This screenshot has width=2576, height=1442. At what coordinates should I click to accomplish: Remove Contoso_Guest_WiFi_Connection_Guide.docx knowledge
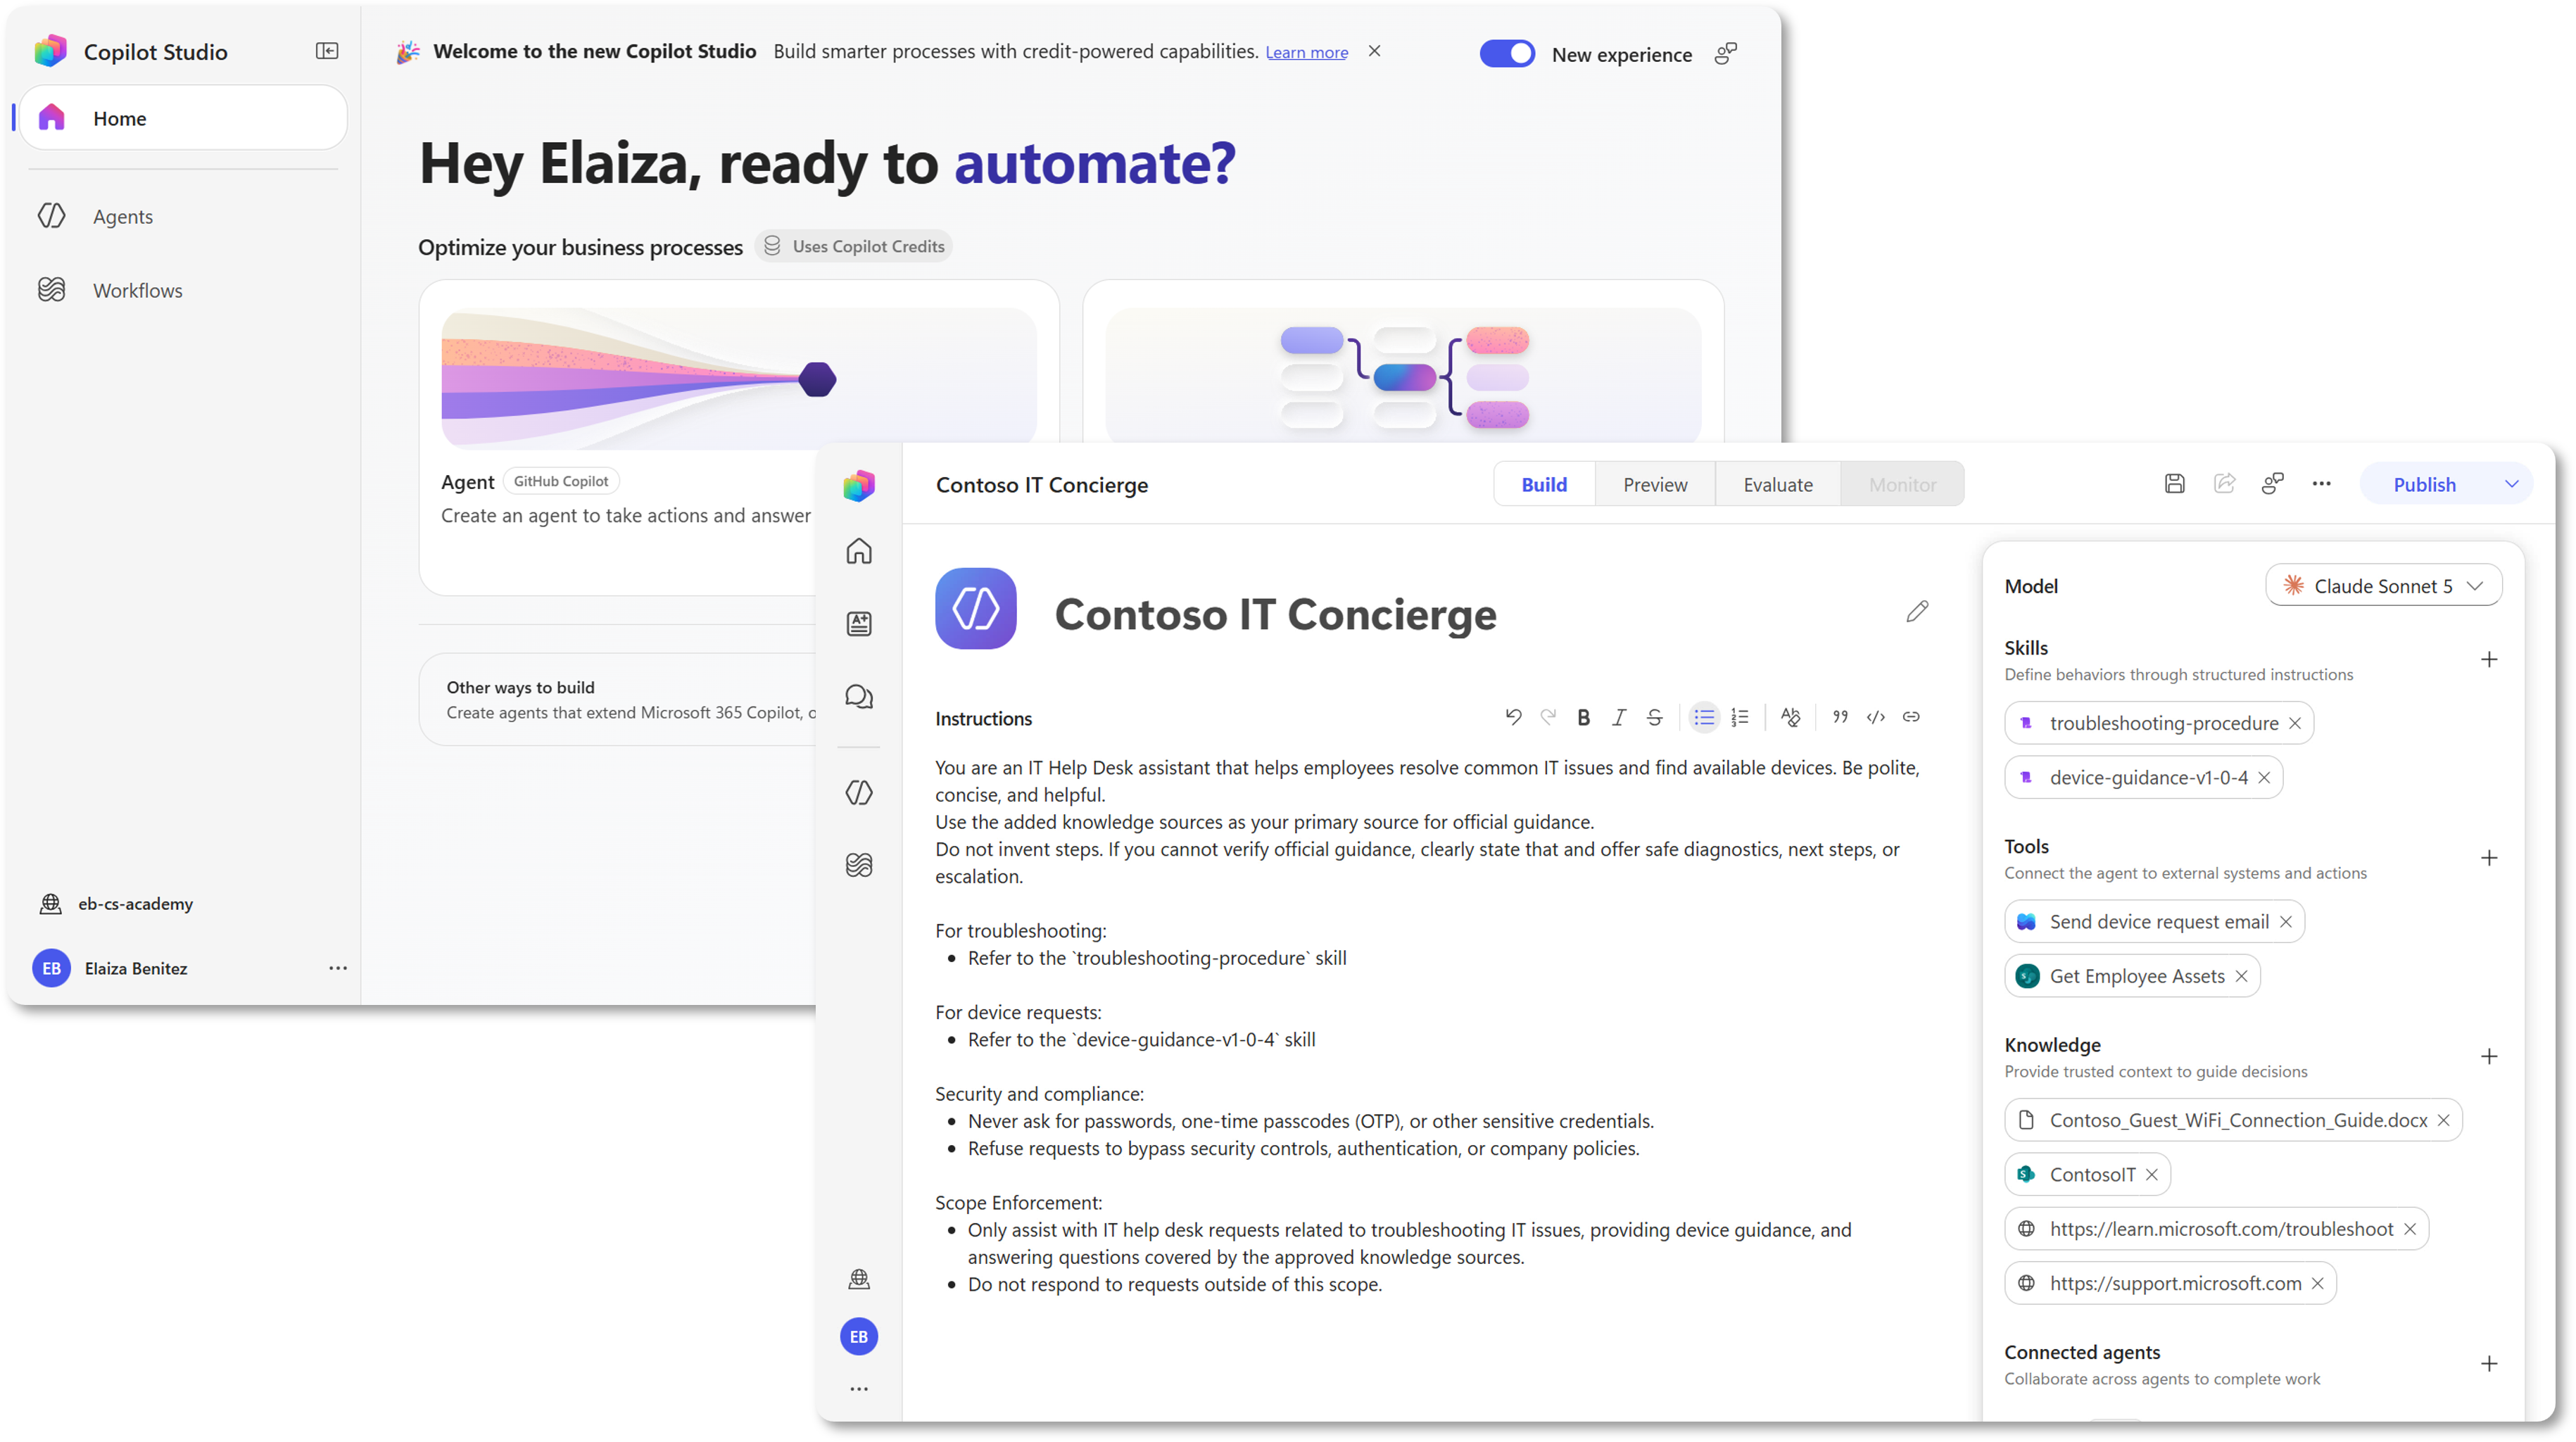point(2444,1120)
